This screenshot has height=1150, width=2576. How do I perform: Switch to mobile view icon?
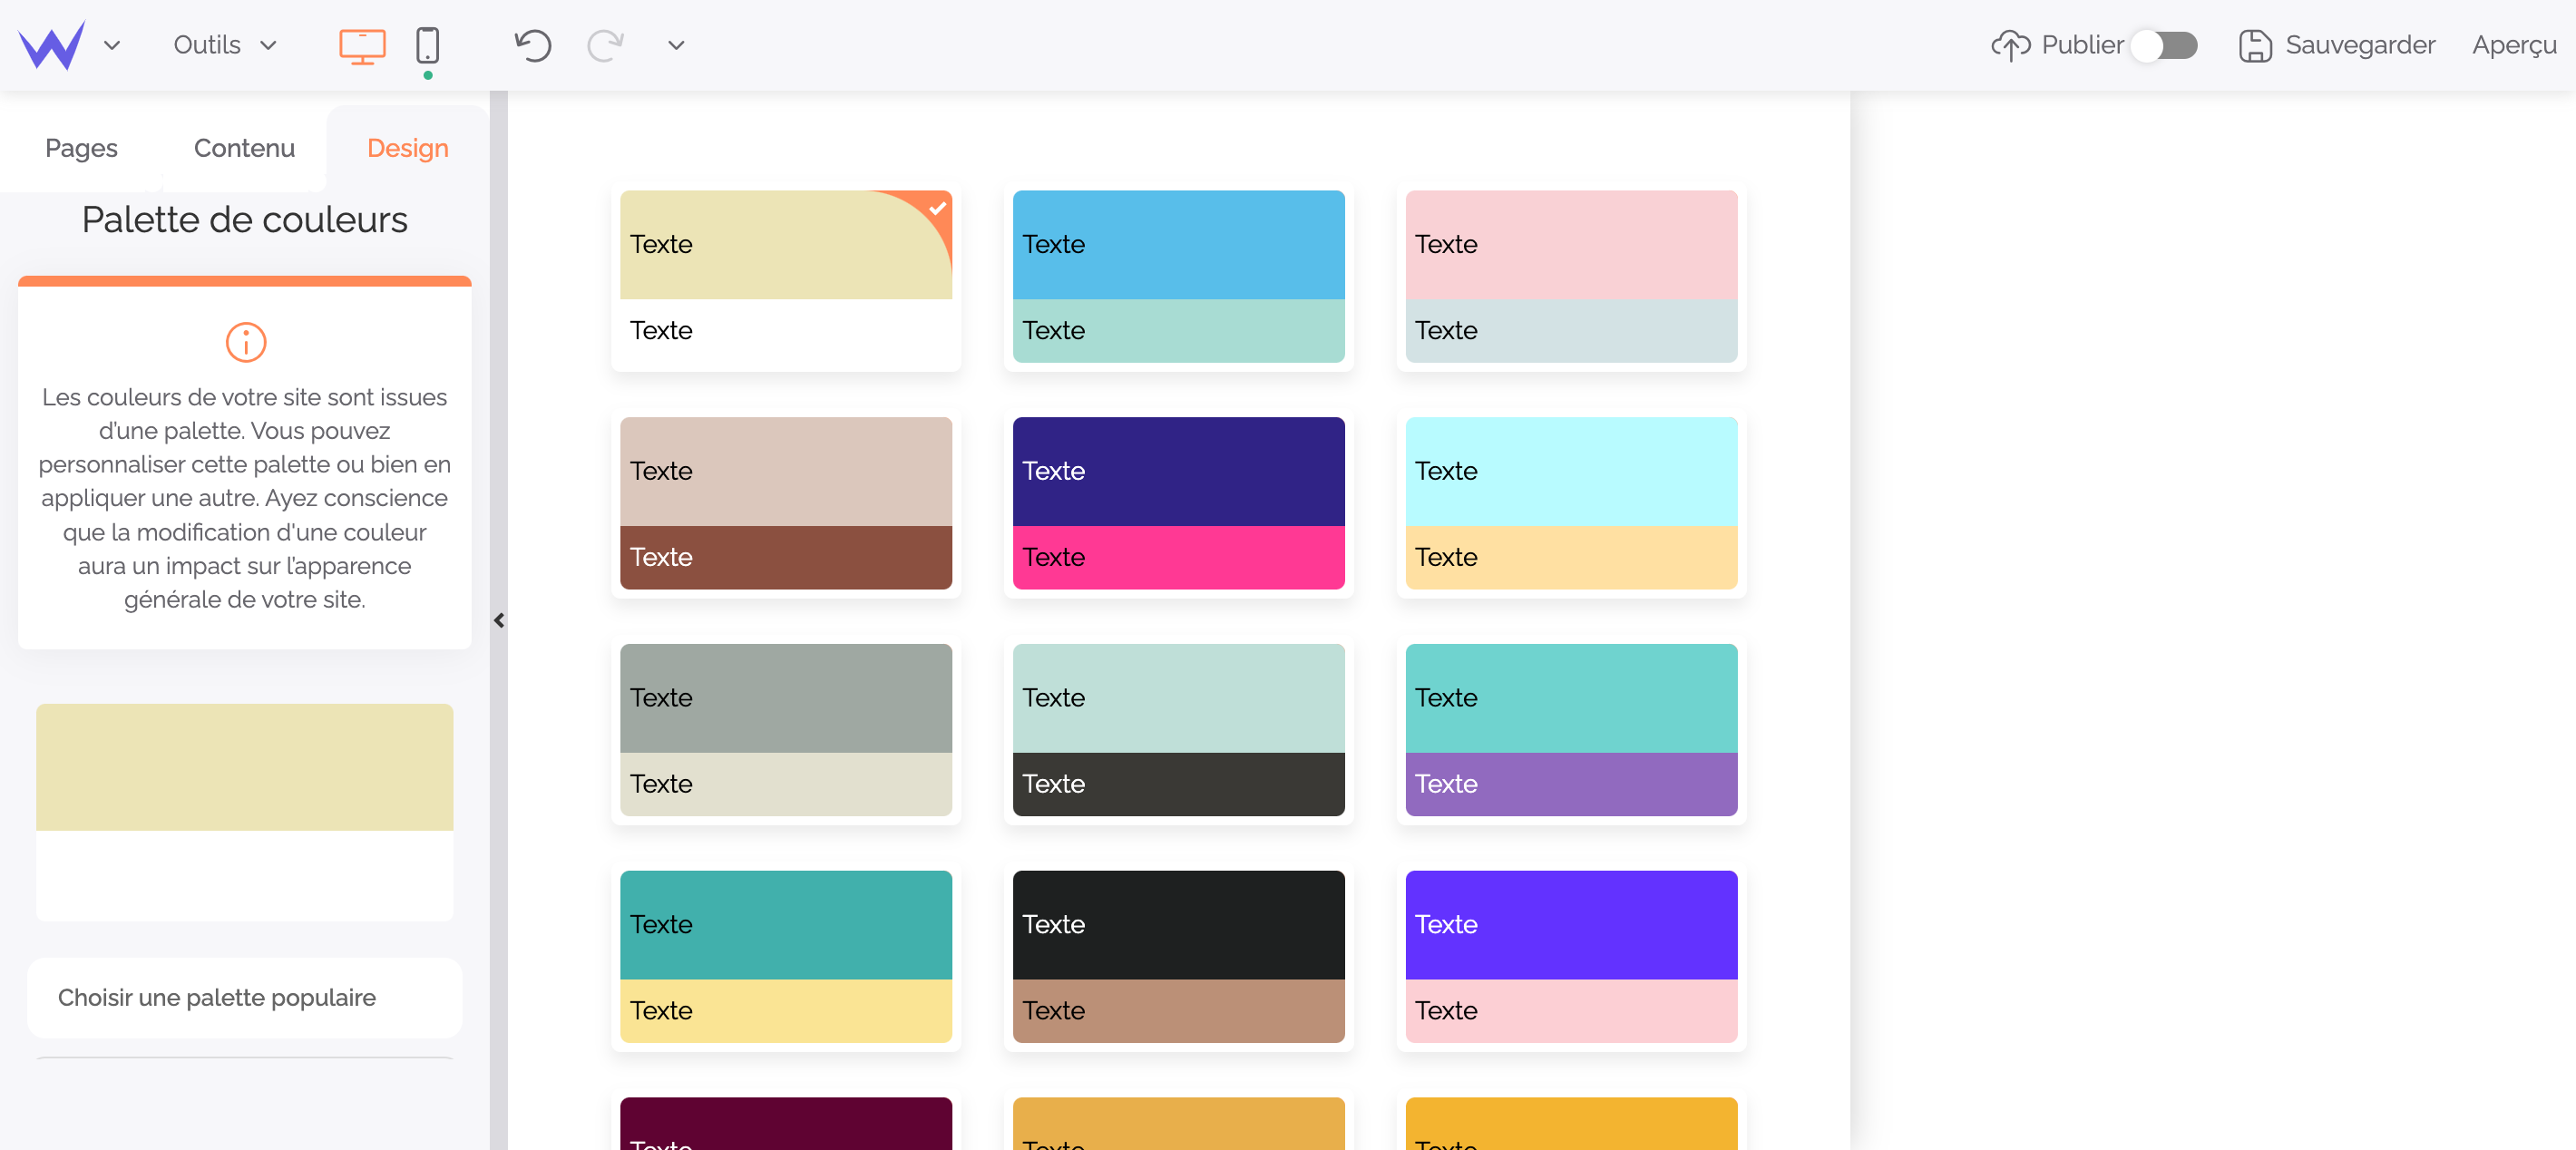tap(427, 46)
